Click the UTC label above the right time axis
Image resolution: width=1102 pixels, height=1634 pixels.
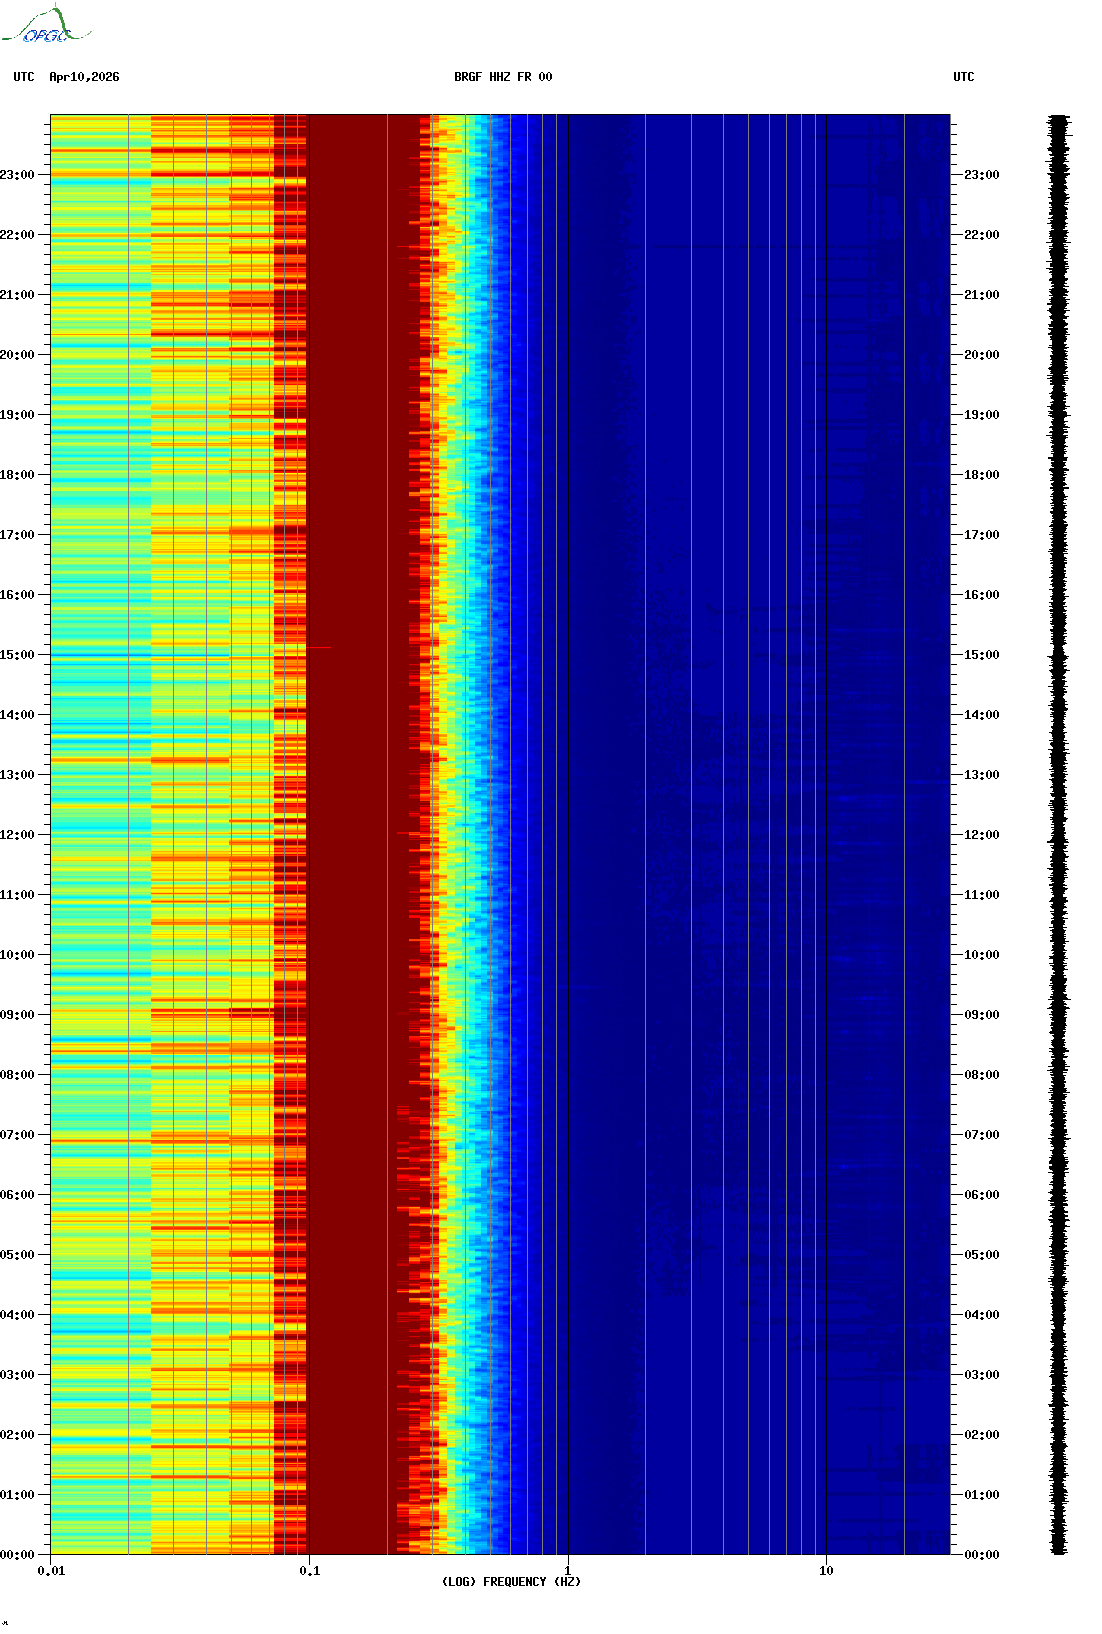(x=964, y=77)
